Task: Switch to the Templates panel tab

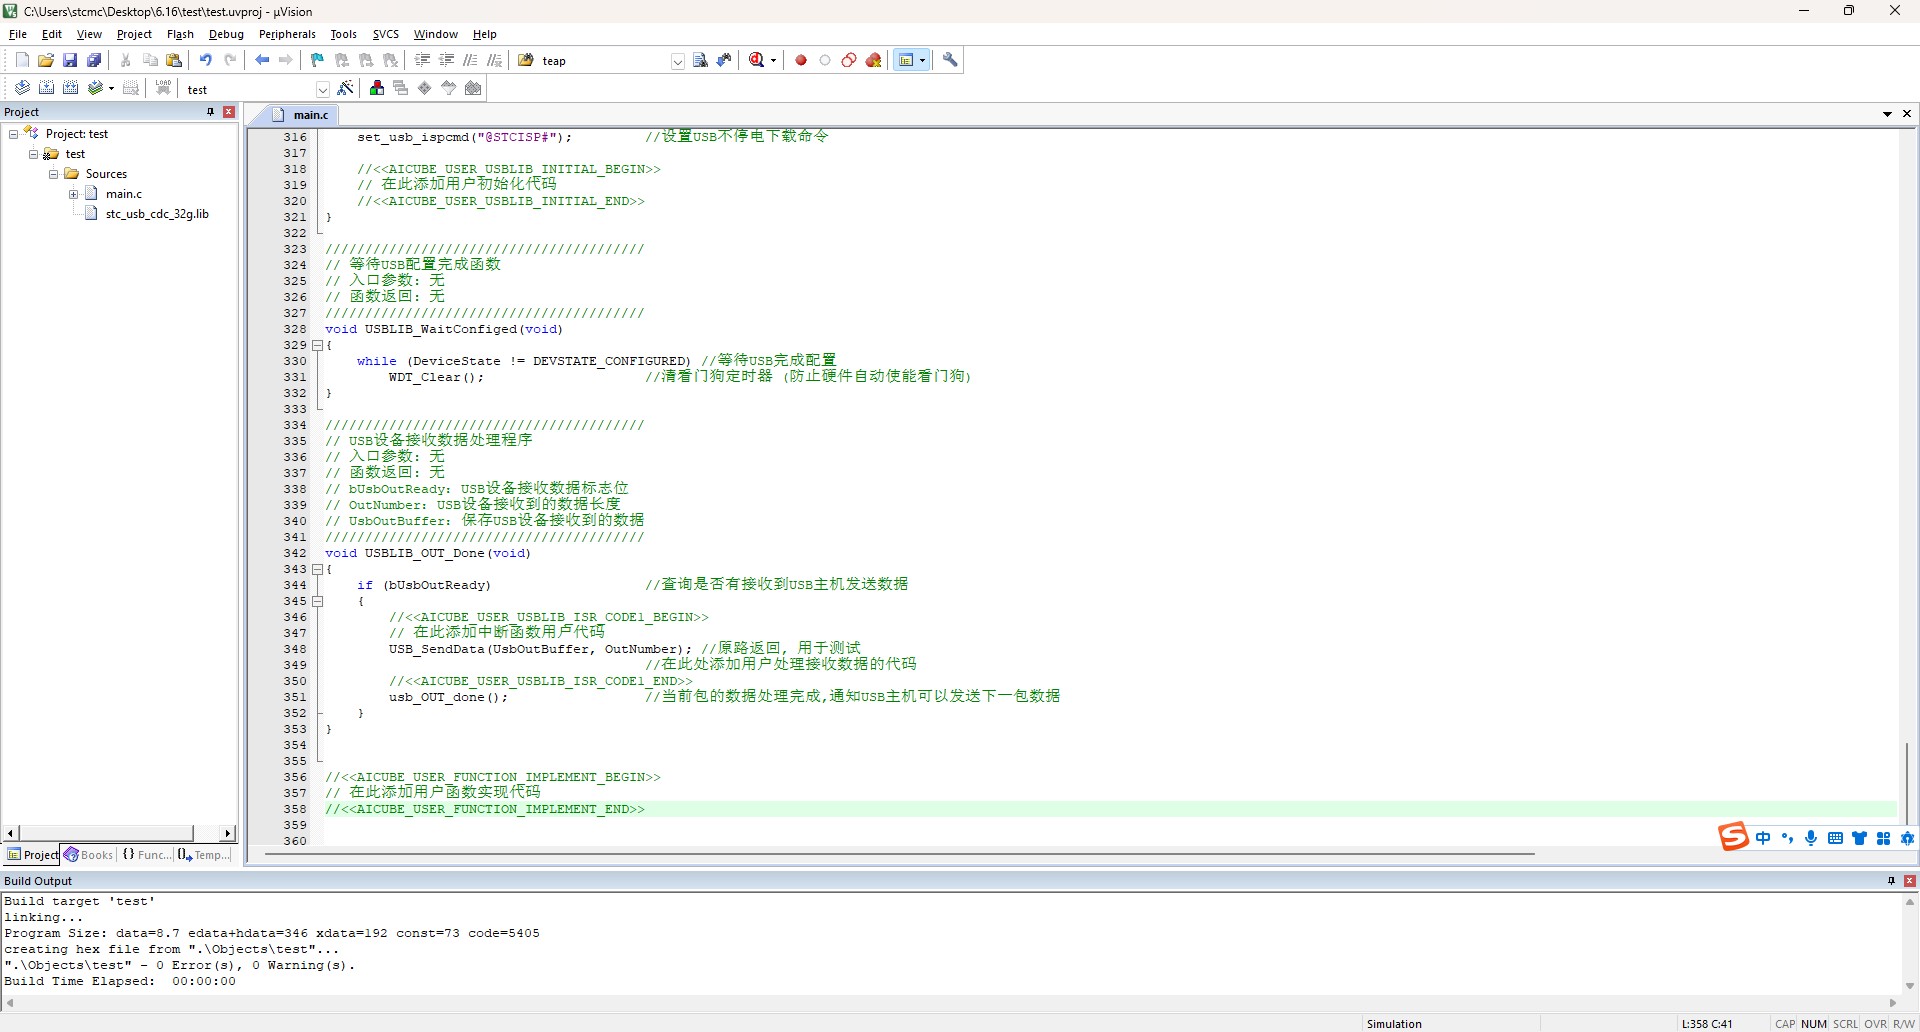Action: [x=204, y=855]
